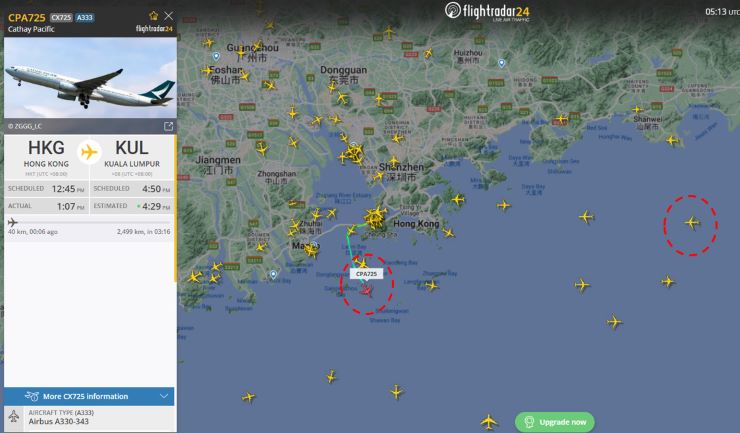Click the KUL Kuala Lumpur destination airport
The height and width of the screenshot is (433, 740).
pyautogui.click(x=132, y=154)
